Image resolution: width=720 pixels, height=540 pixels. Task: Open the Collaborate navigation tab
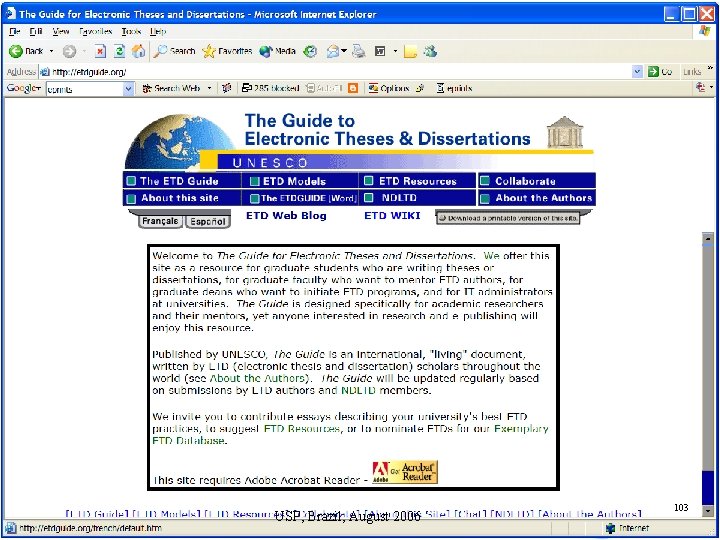click(537, 181)
